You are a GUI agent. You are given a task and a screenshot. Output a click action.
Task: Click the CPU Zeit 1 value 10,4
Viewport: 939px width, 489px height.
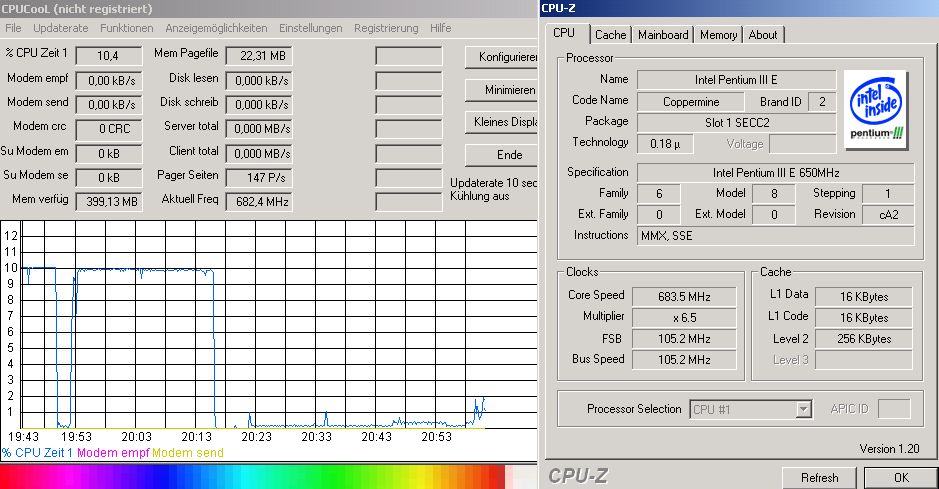click(108, 56)
